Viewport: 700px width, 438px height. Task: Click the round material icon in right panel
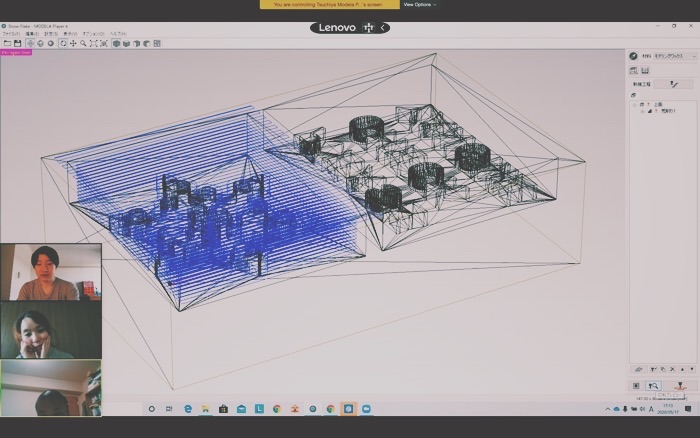pos(633,56)
